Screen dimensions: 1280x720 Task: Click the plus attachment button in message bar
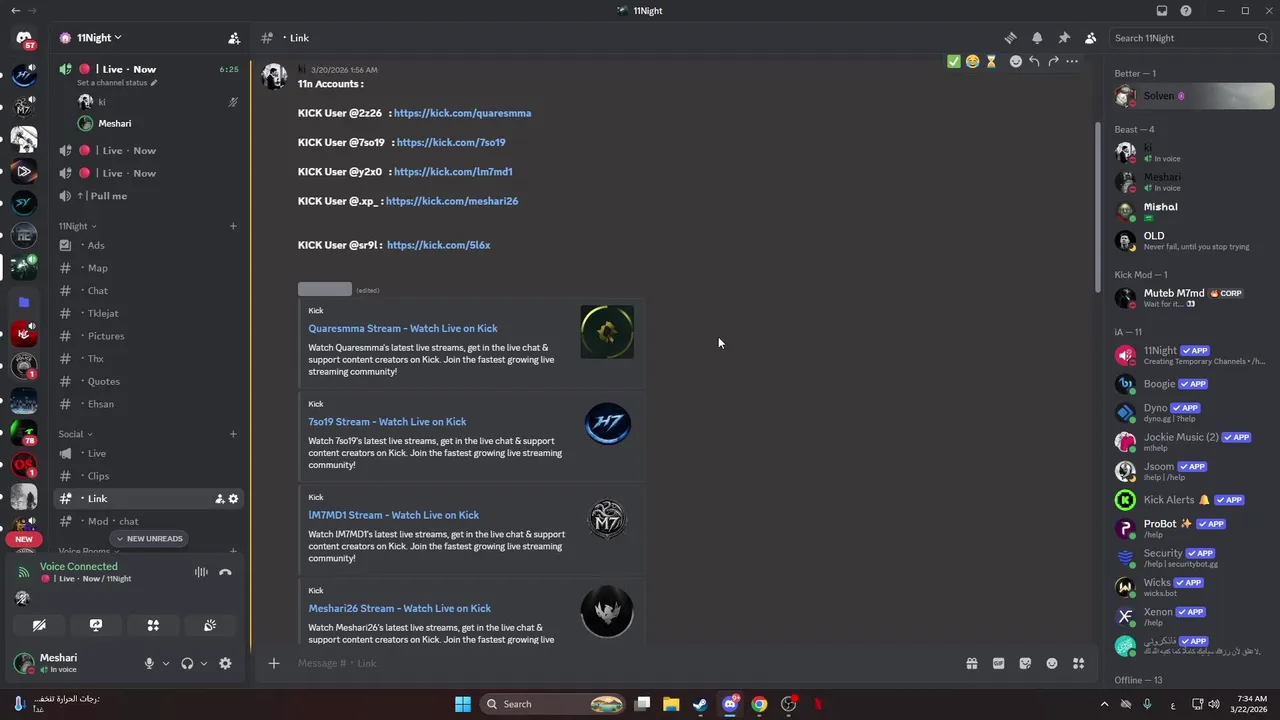(274, 663)
